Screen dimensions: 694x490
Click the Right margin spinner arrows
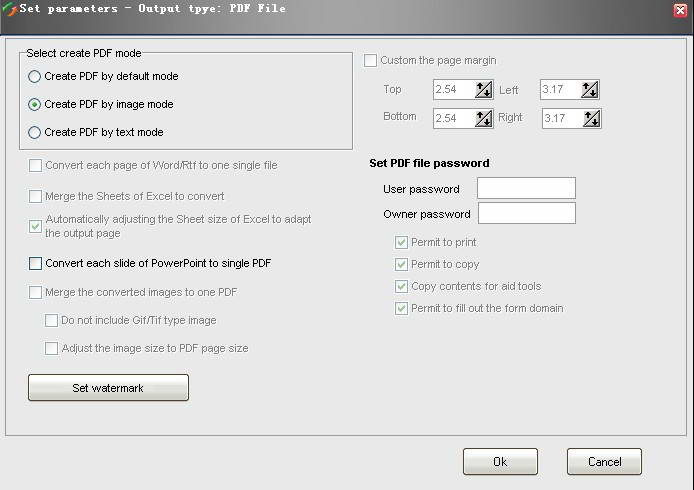[590, 118]
